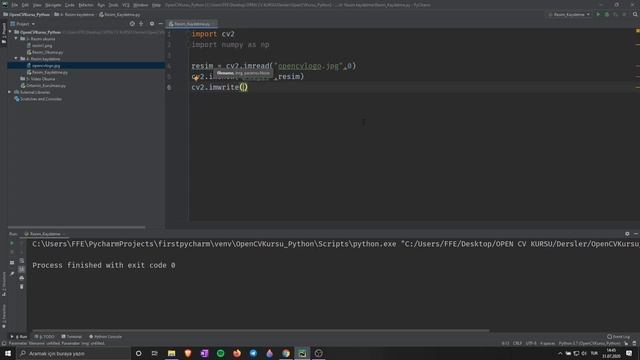Click the green Run button in toolbar

(598, 15)
